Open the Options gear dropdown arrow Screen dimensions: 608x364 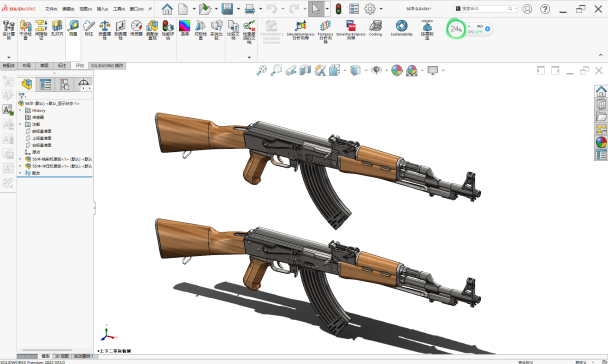(x=381, y=9)
